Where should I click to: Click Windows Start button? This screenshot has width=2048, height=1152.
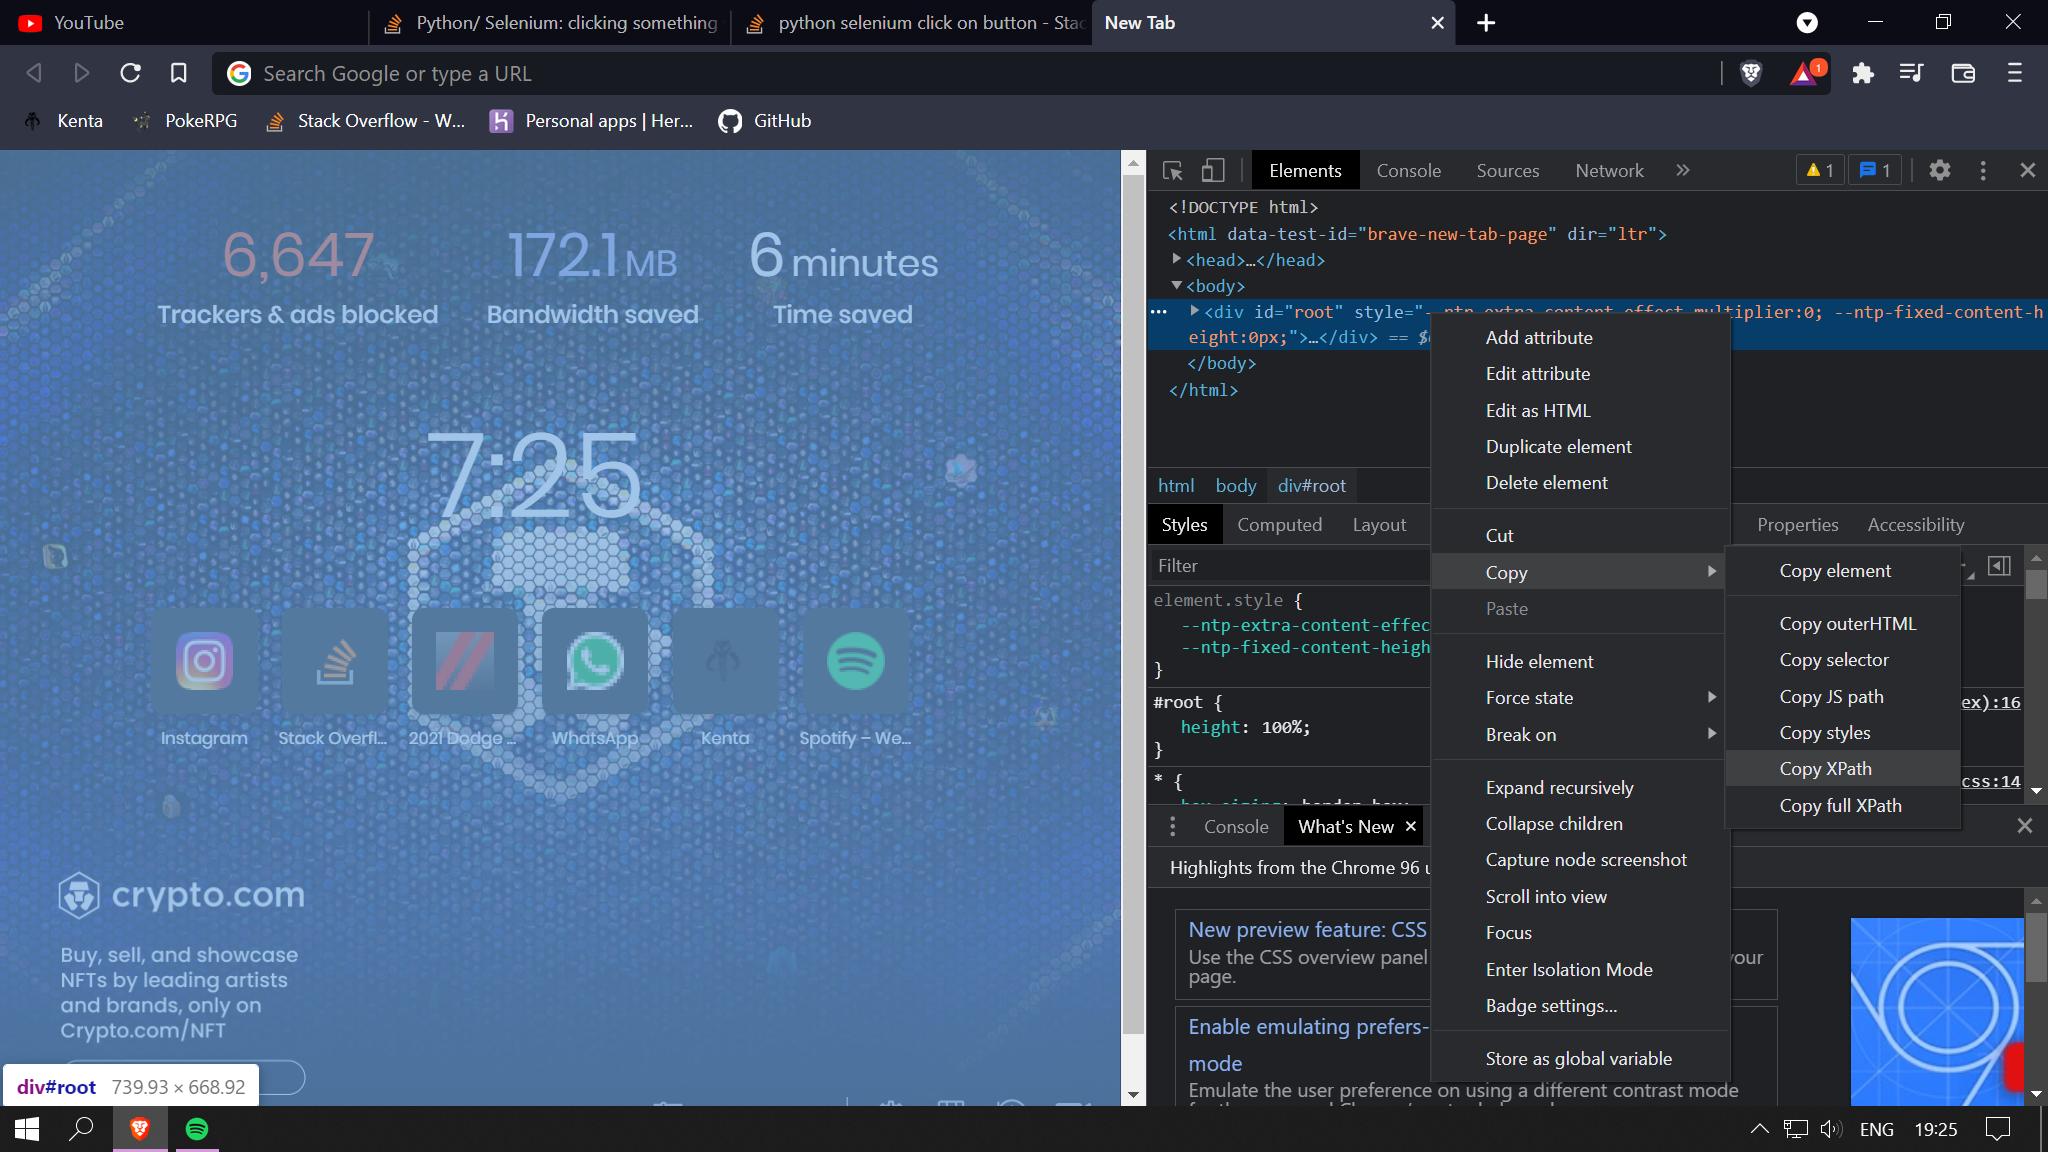coord(27,1129)
